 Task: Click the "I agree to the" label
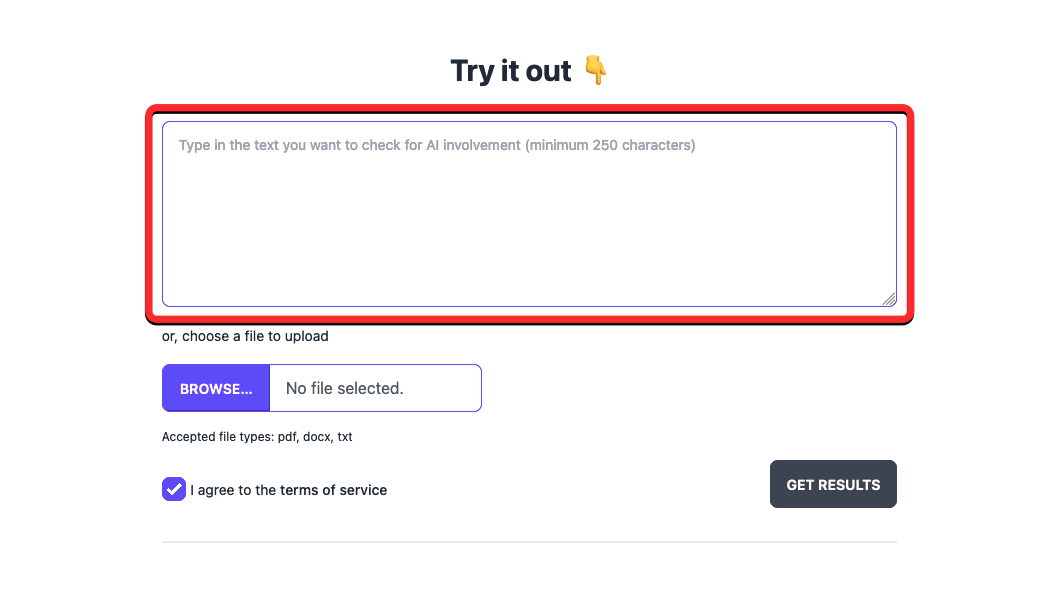233,491
